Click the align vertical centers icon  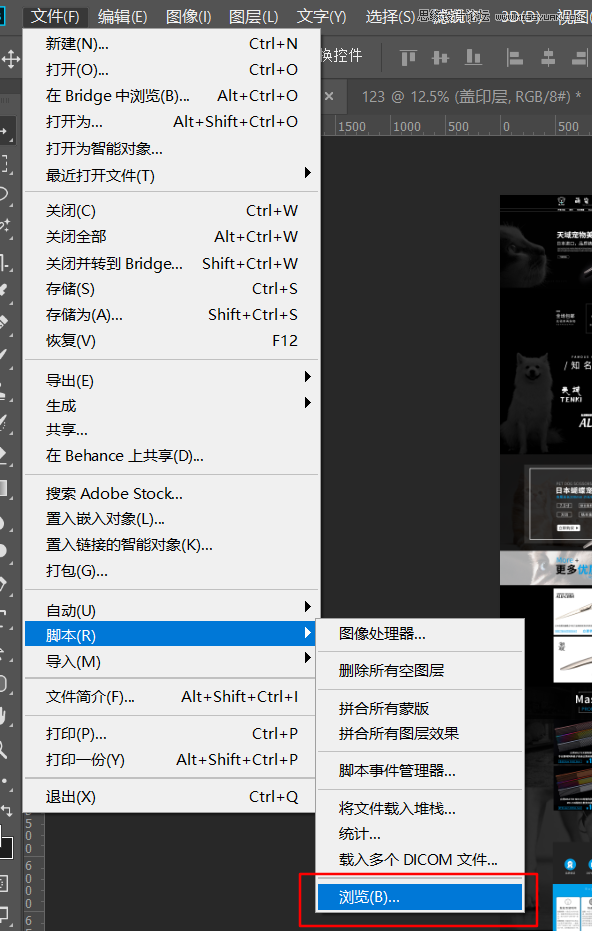coord(441,58)
